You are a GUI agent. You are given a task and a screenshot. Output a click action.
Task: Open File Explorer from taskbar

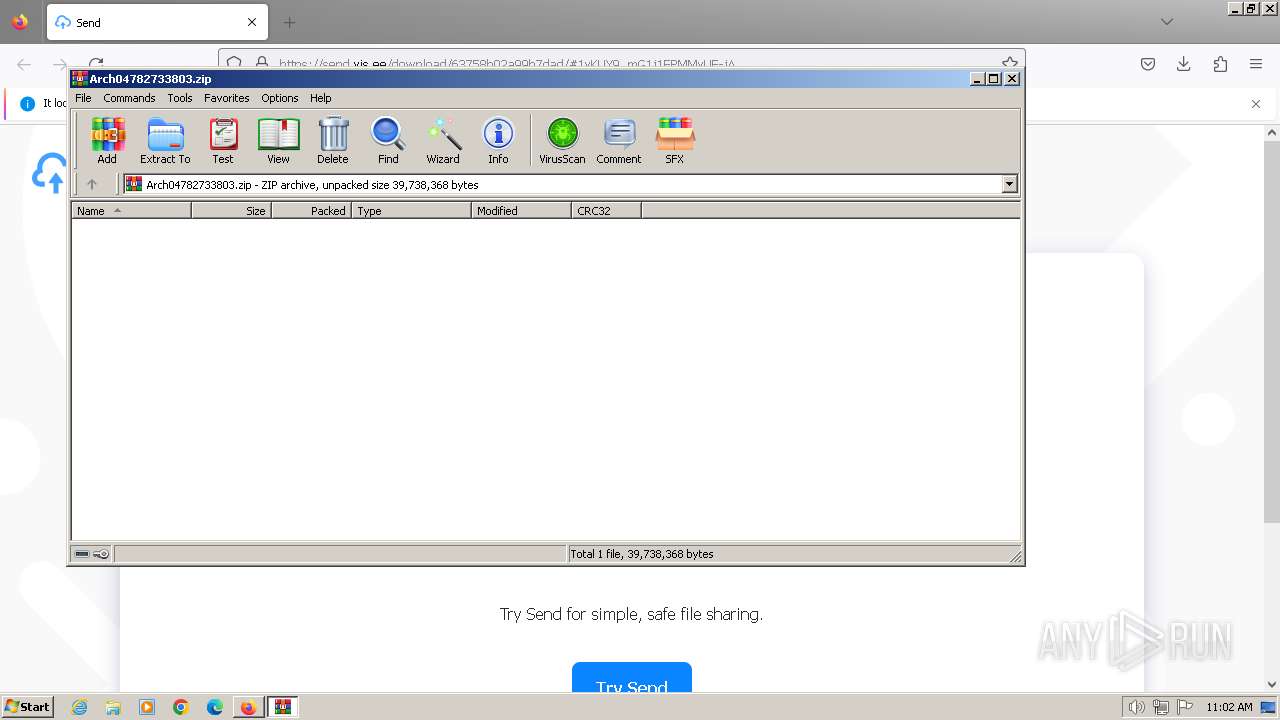113,707
